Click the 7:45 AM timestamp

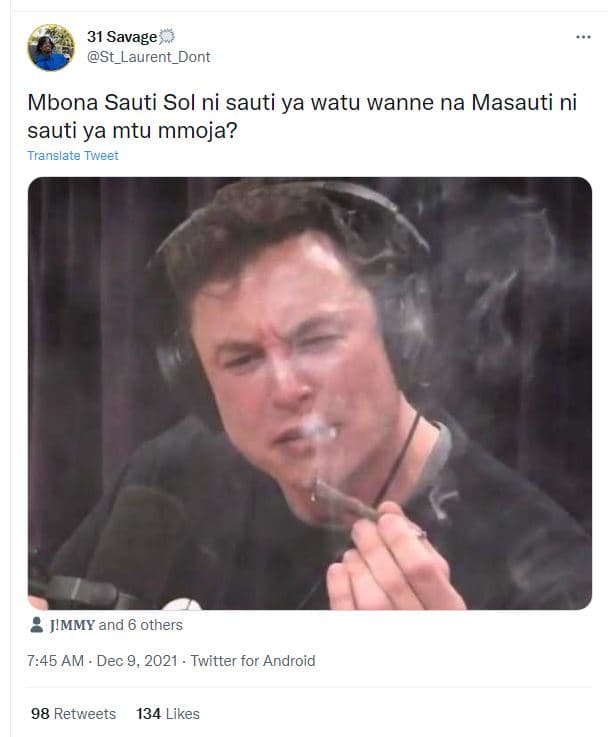(55, 661)
